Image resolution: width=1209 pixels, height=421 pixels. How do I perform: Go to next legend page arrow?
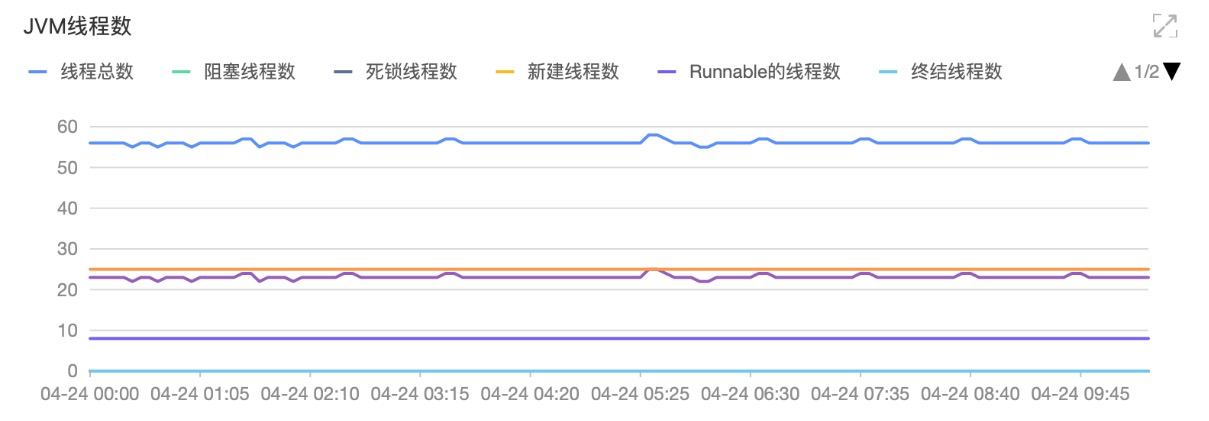tap(1173, 72)
